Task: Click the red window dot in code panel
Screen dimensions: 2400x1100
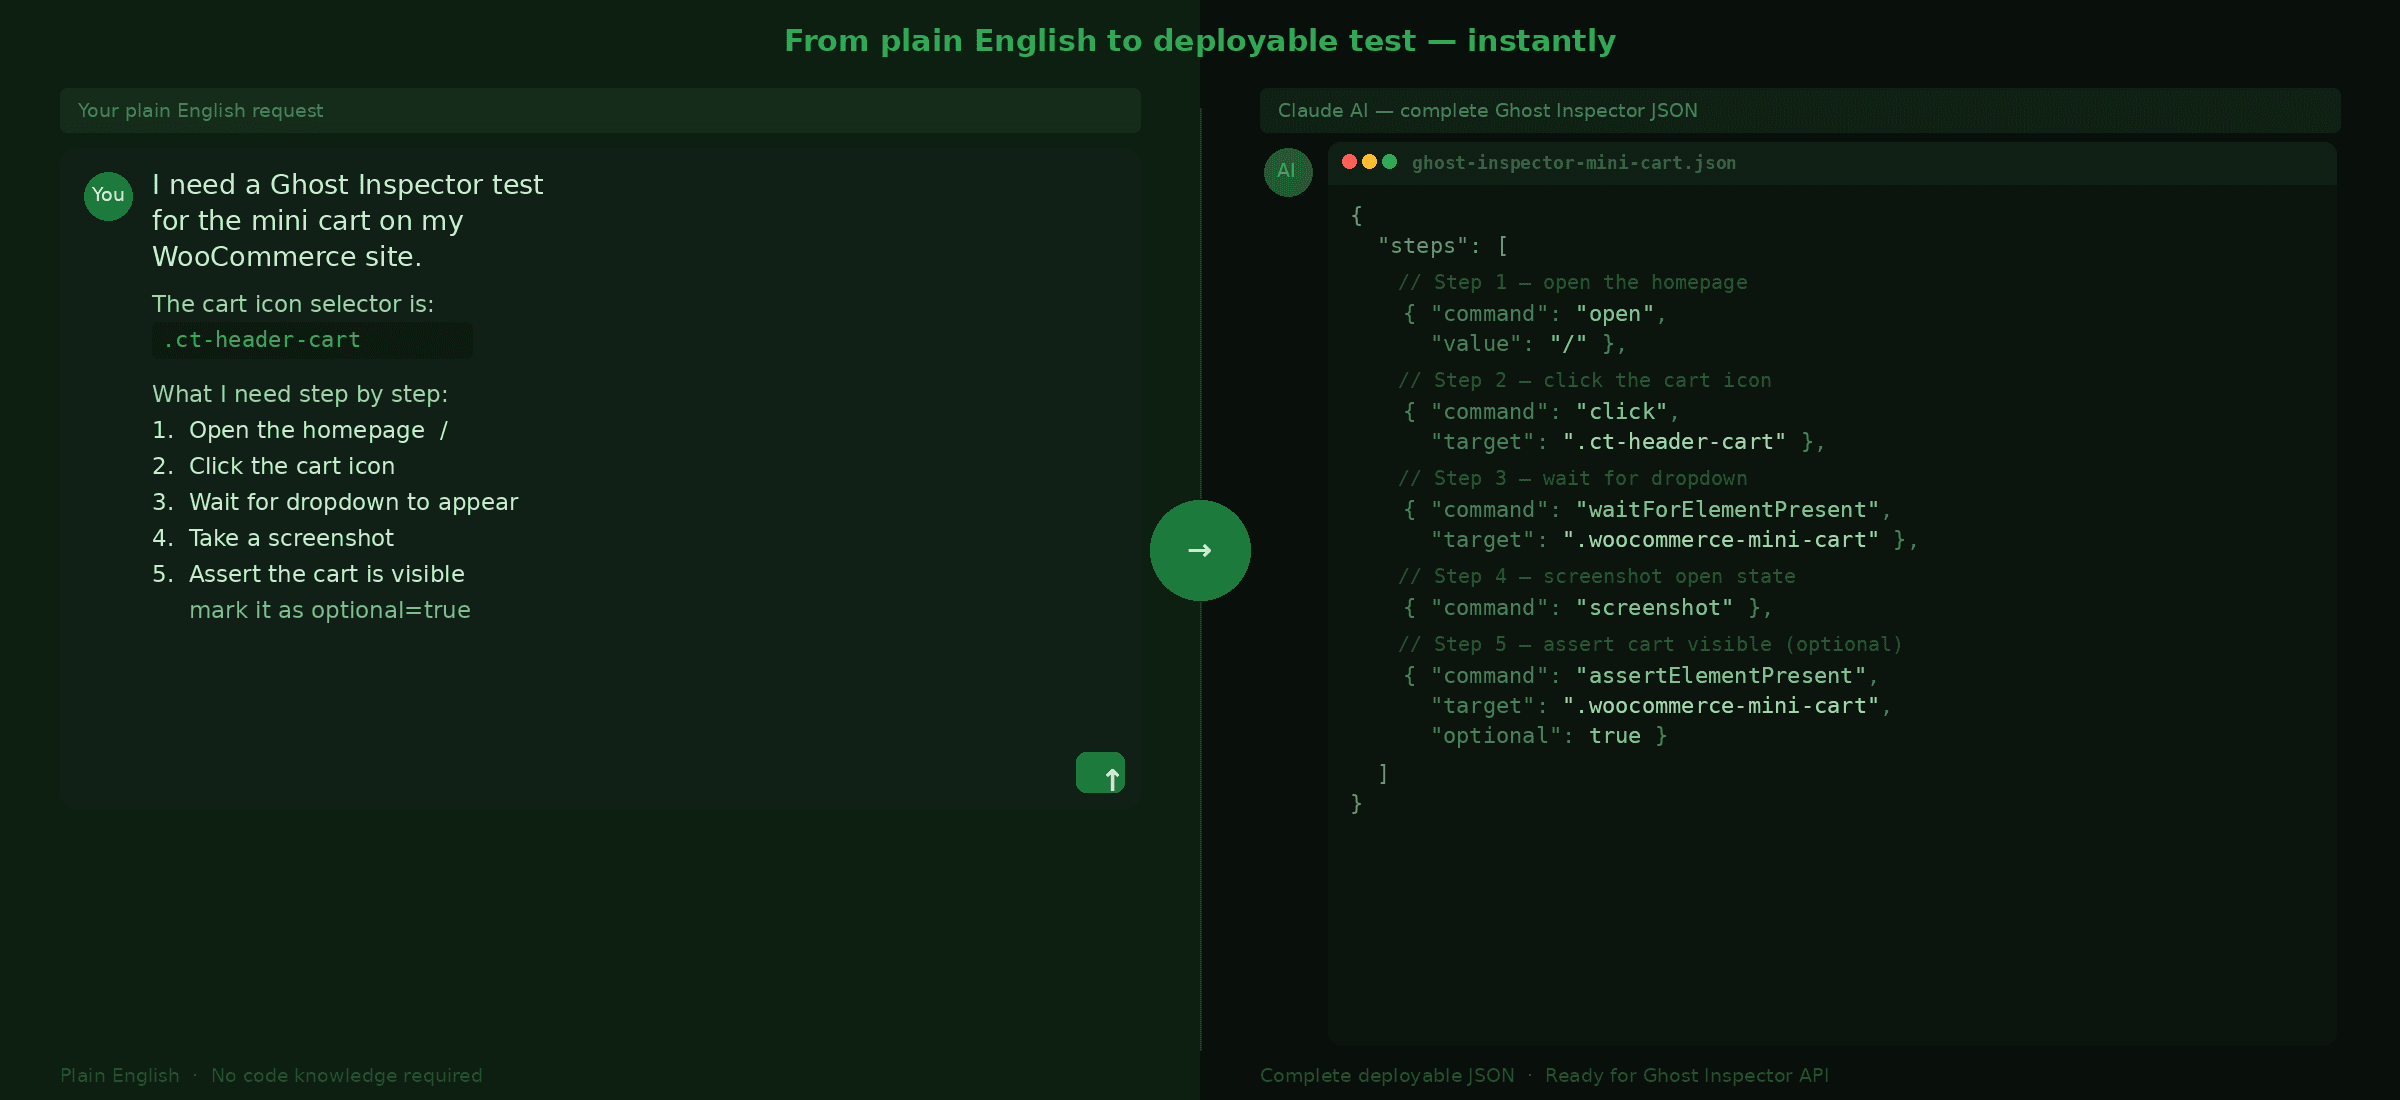Action: click(x=1349, y=162)
